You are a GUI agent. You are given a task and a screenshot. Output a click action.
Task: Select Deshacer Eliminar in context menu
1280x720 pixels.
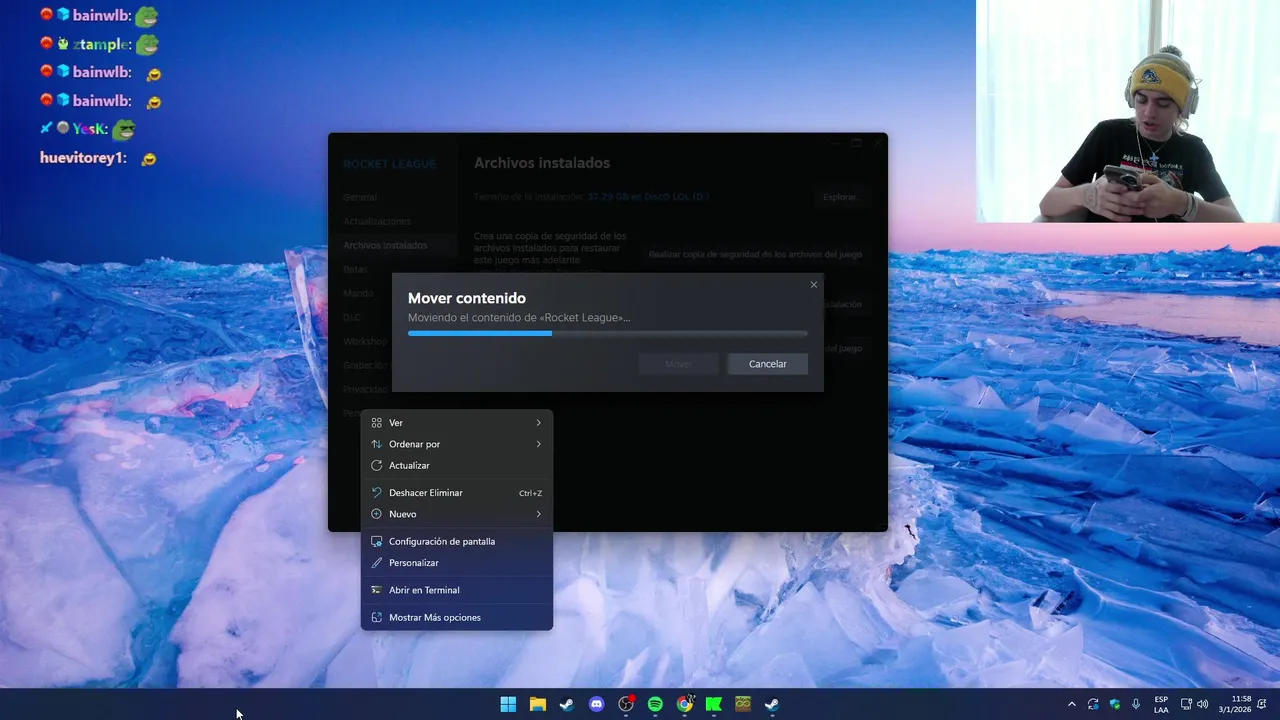click(456, 493)
